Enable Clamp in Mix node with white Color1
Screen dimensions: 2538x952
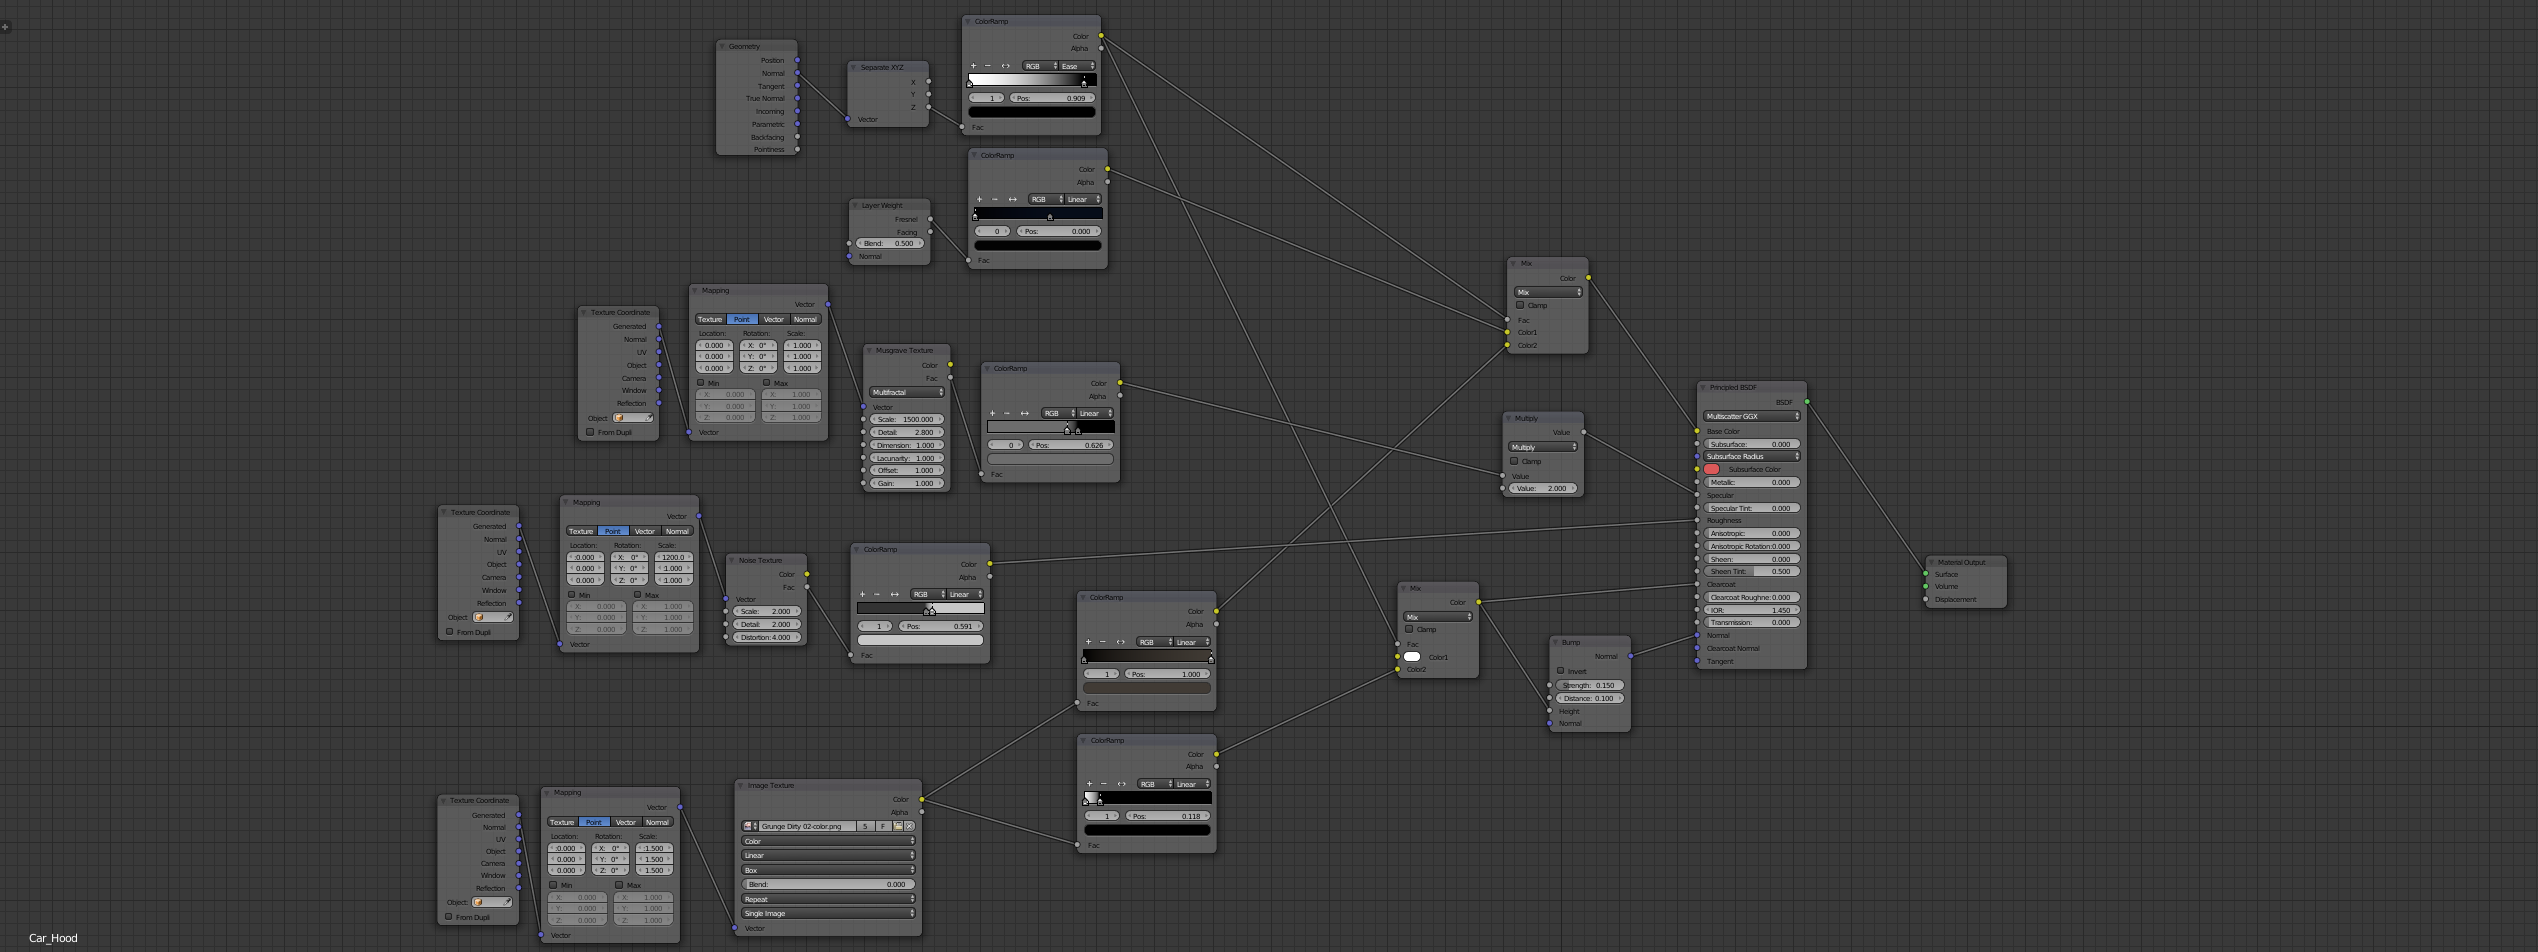pos(1409,629)
